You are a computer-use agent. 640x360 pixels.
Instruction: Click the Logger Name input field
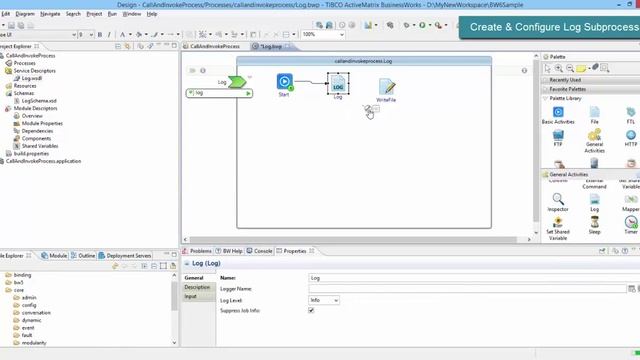pyautogui.click(x=467, y=289)
